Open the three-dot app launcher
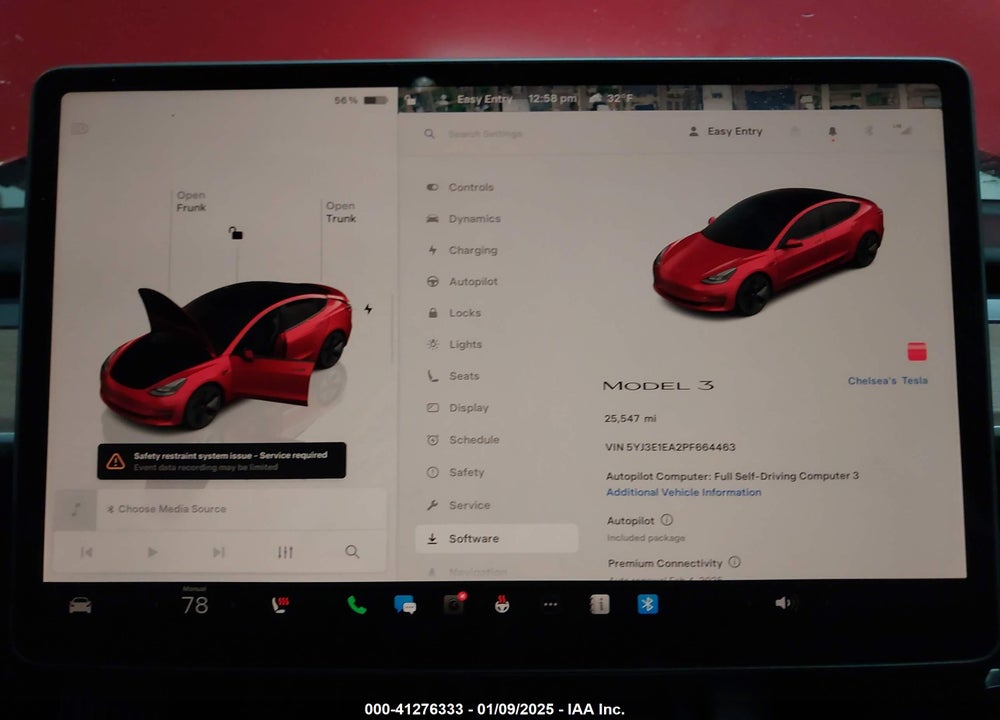This screenshot has width=1000, height=720. pos(550,605)
